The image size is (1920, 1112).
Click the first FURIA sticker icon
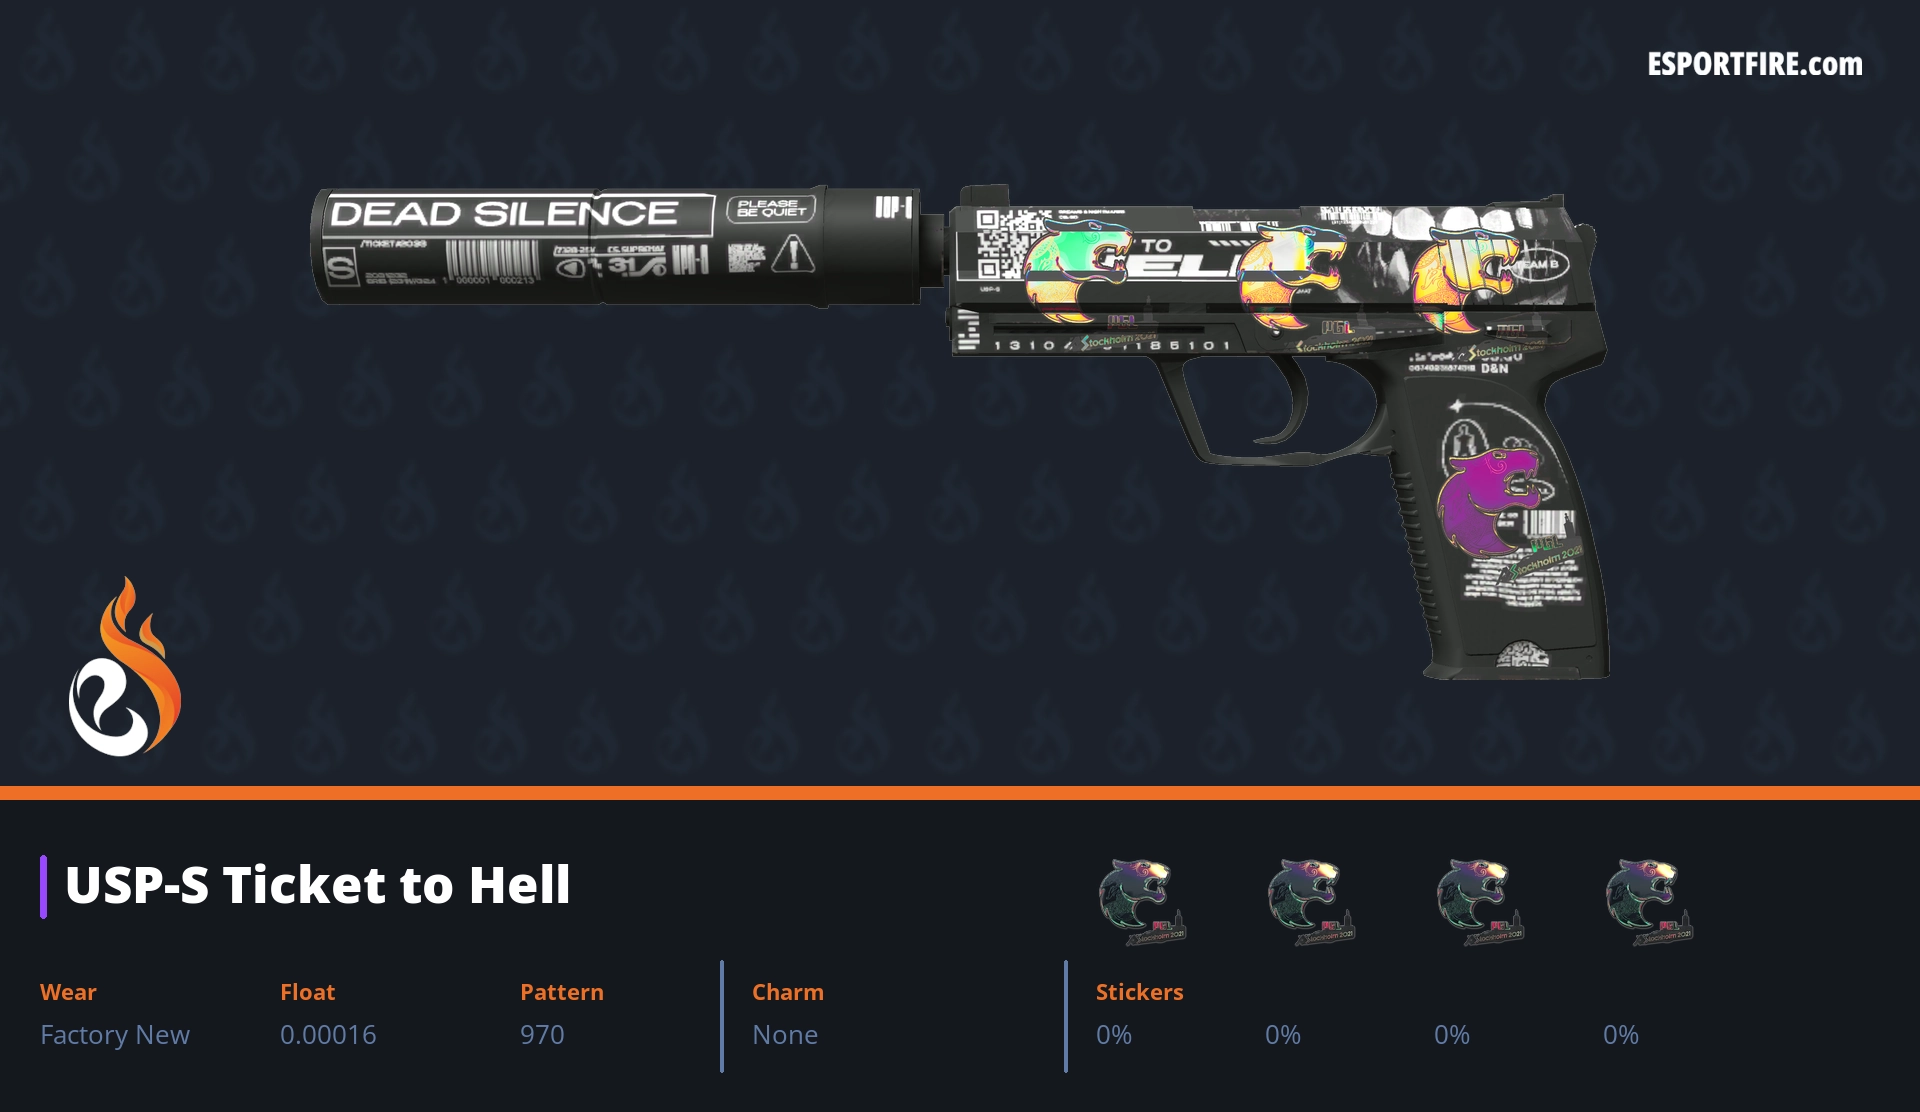pyautogui.click(x=1141, y=902)
